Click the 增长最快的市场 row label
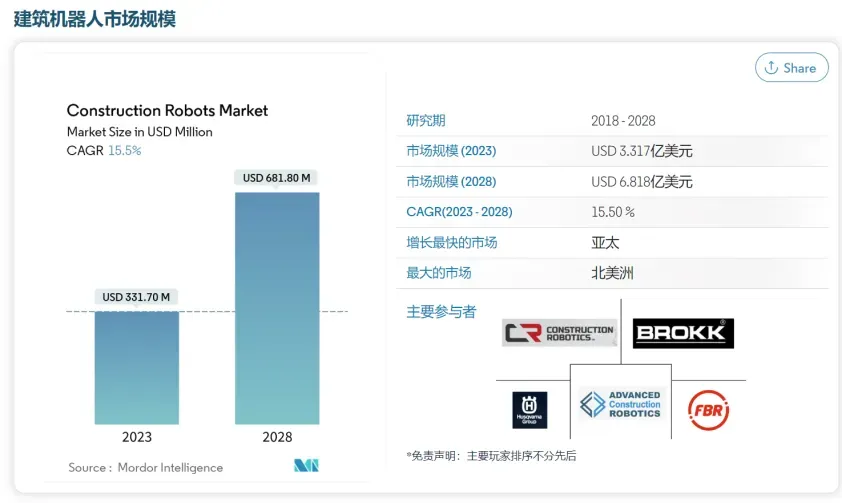Viewport: 842px width, 503px height. pyautogui.click(x=452, y=243)
